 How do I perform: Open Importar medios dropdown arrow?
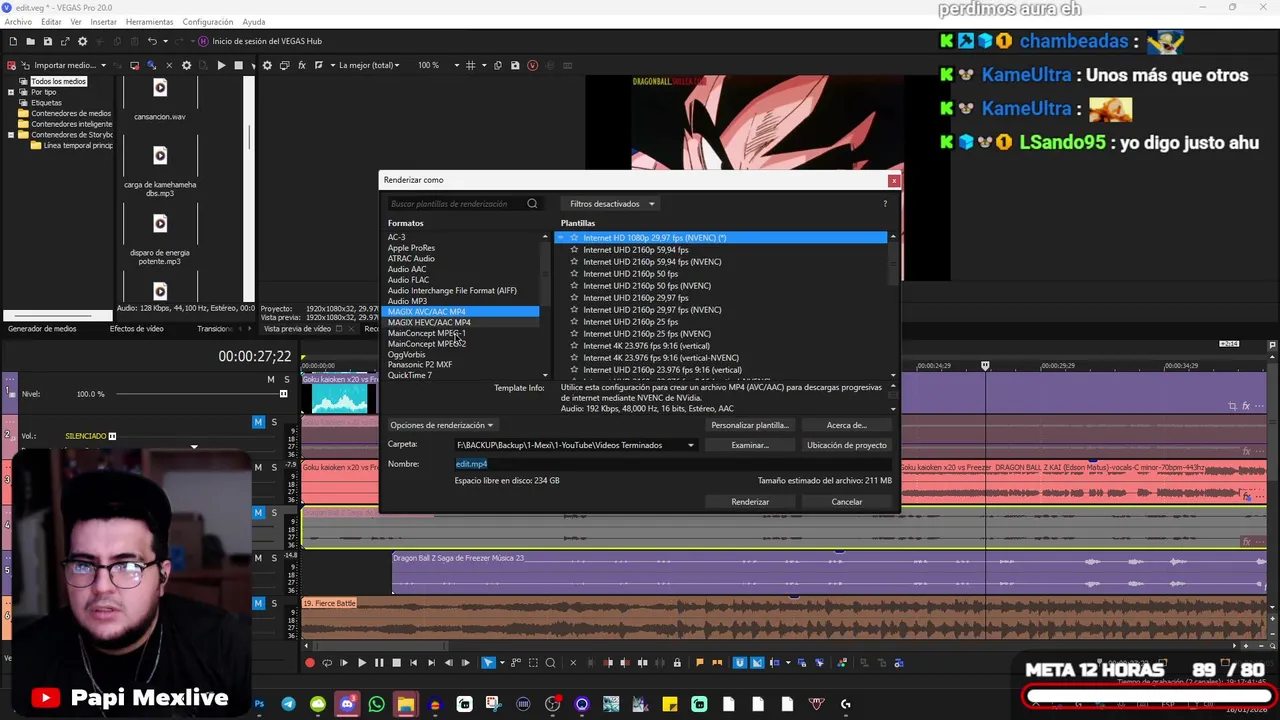point(103,65)
